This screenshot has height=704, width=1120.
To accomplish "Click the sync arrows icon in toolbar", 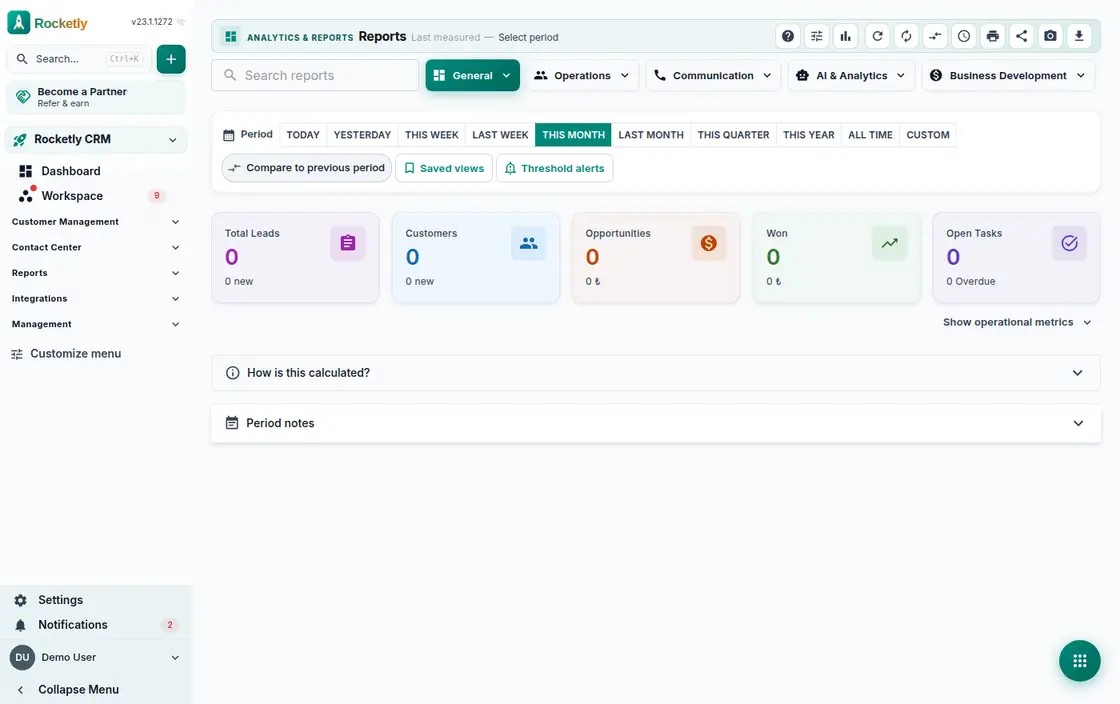I will 906,36.
